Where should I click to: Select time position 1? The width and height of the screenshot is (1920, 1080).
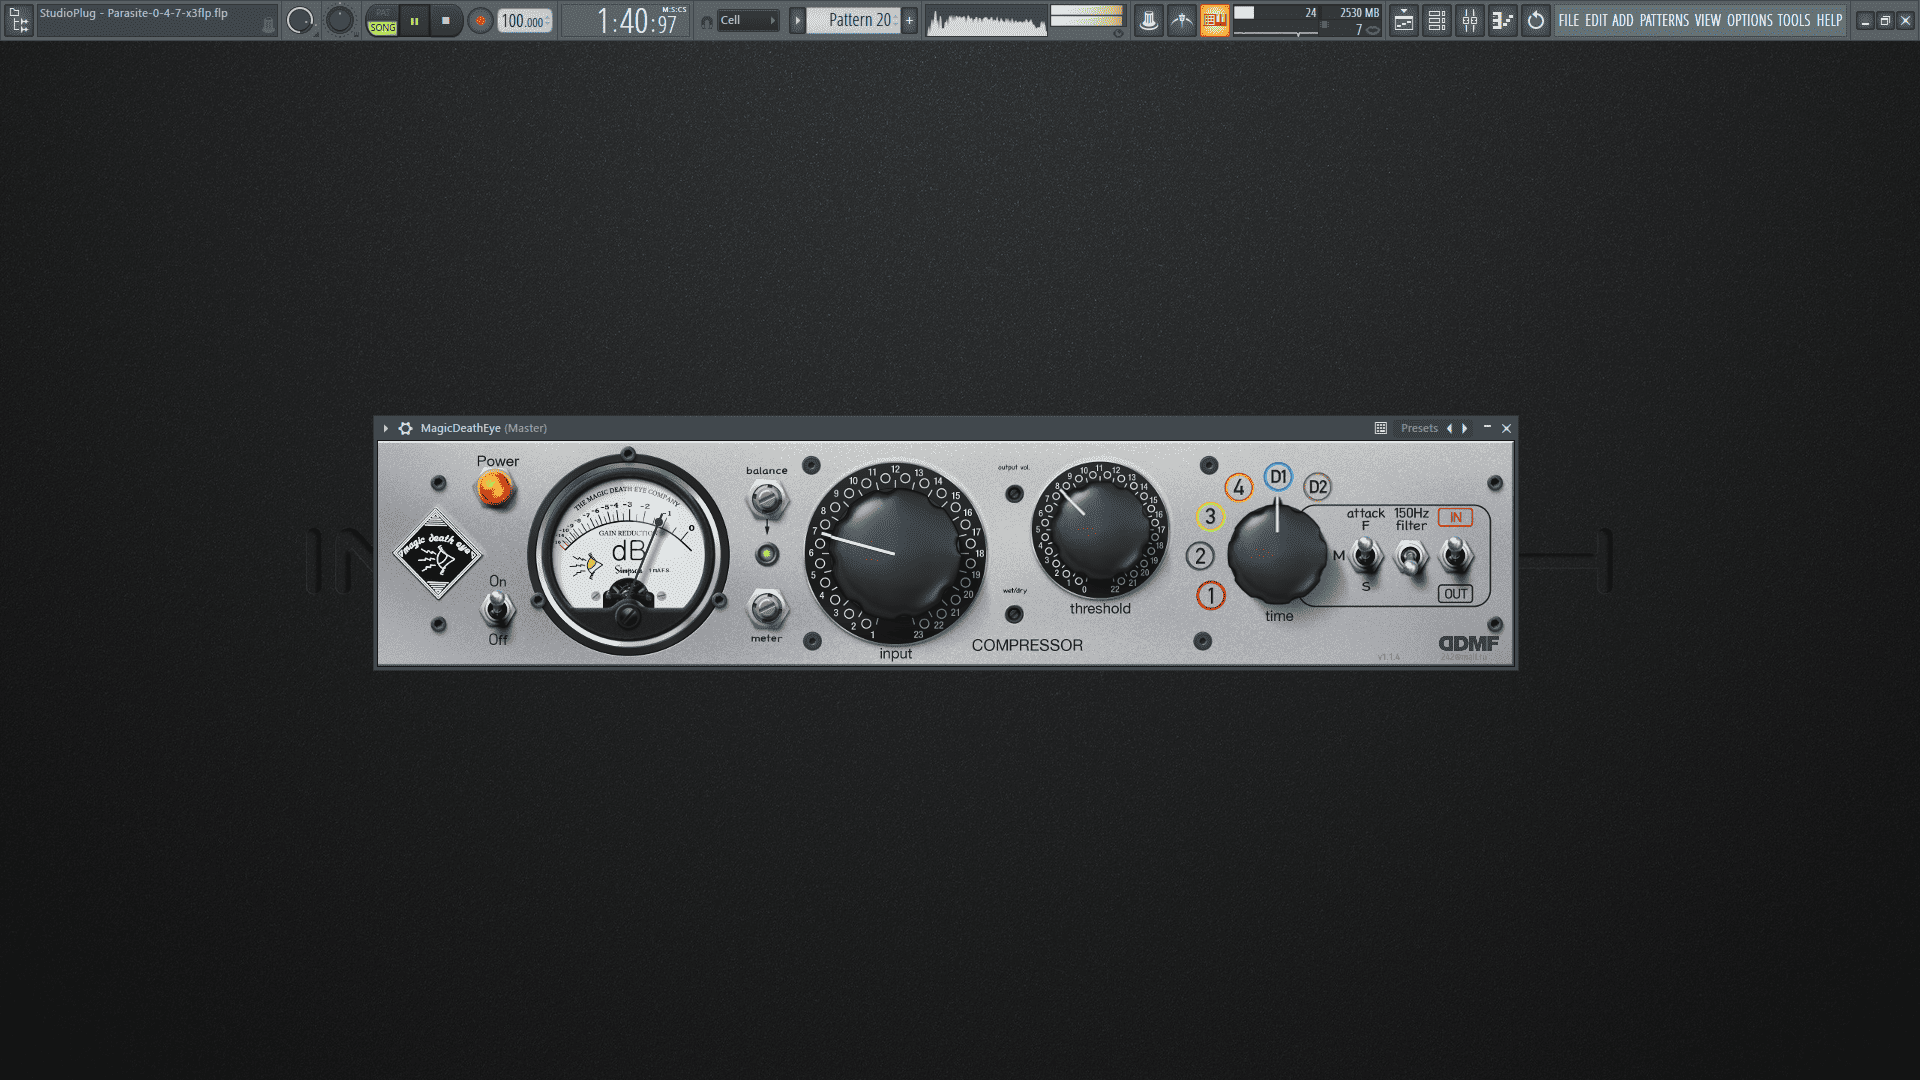click(1211, 596)
